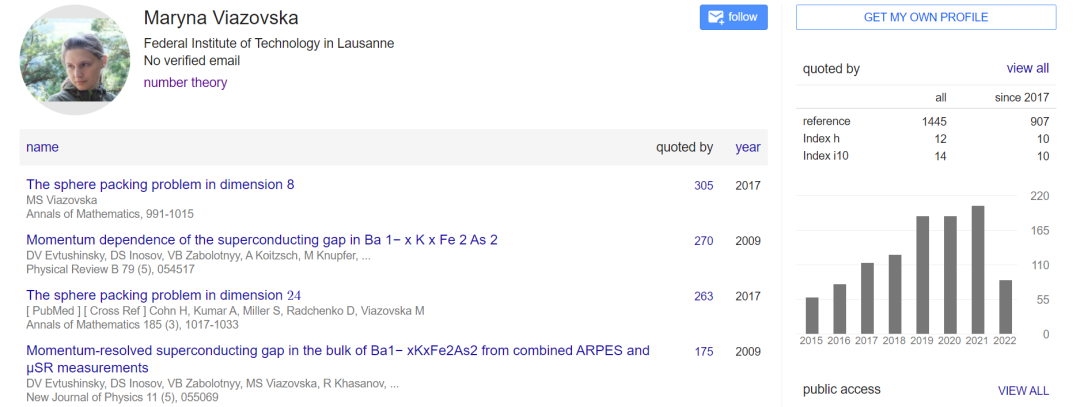
Task: Open 'The sphere packing problem in dimension 24'
Action: [163, 295]
